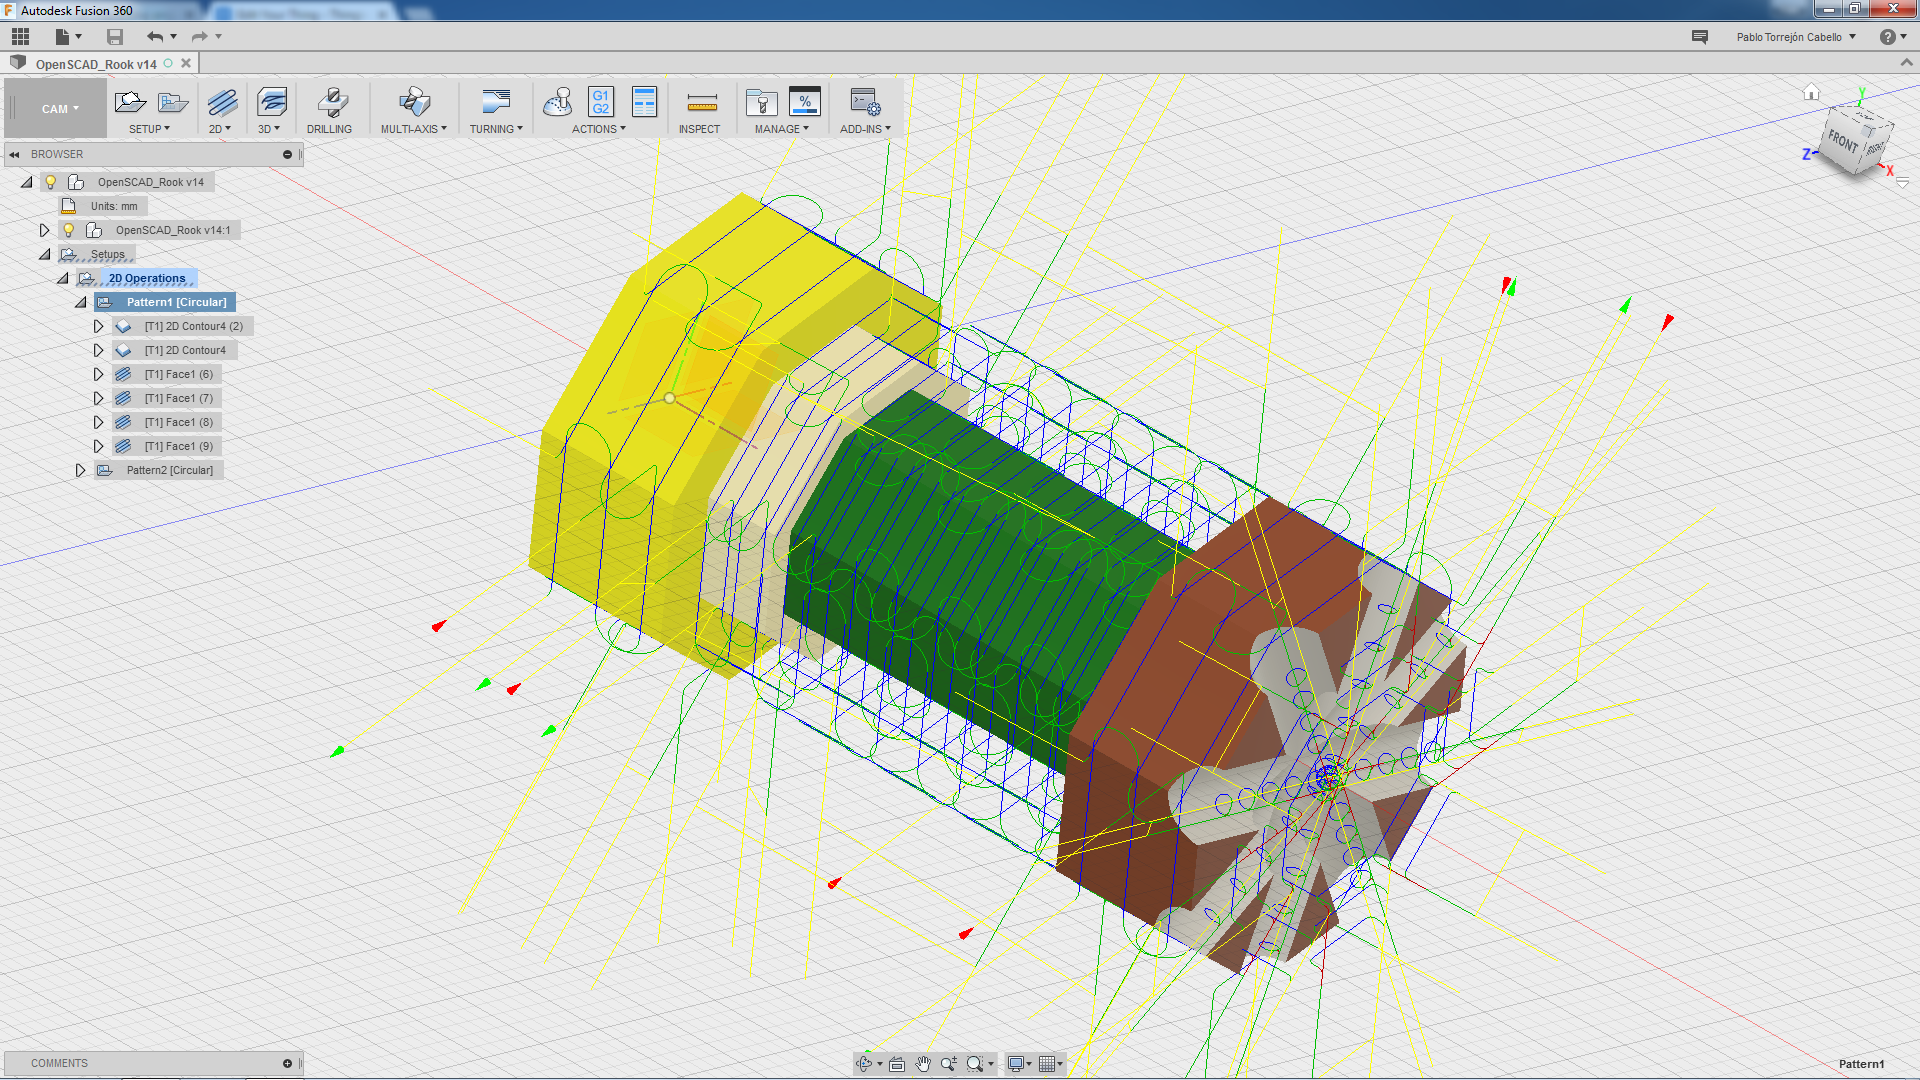Expand the [T1] 2D Contour4 (2) operation

(x=98, y=326)
